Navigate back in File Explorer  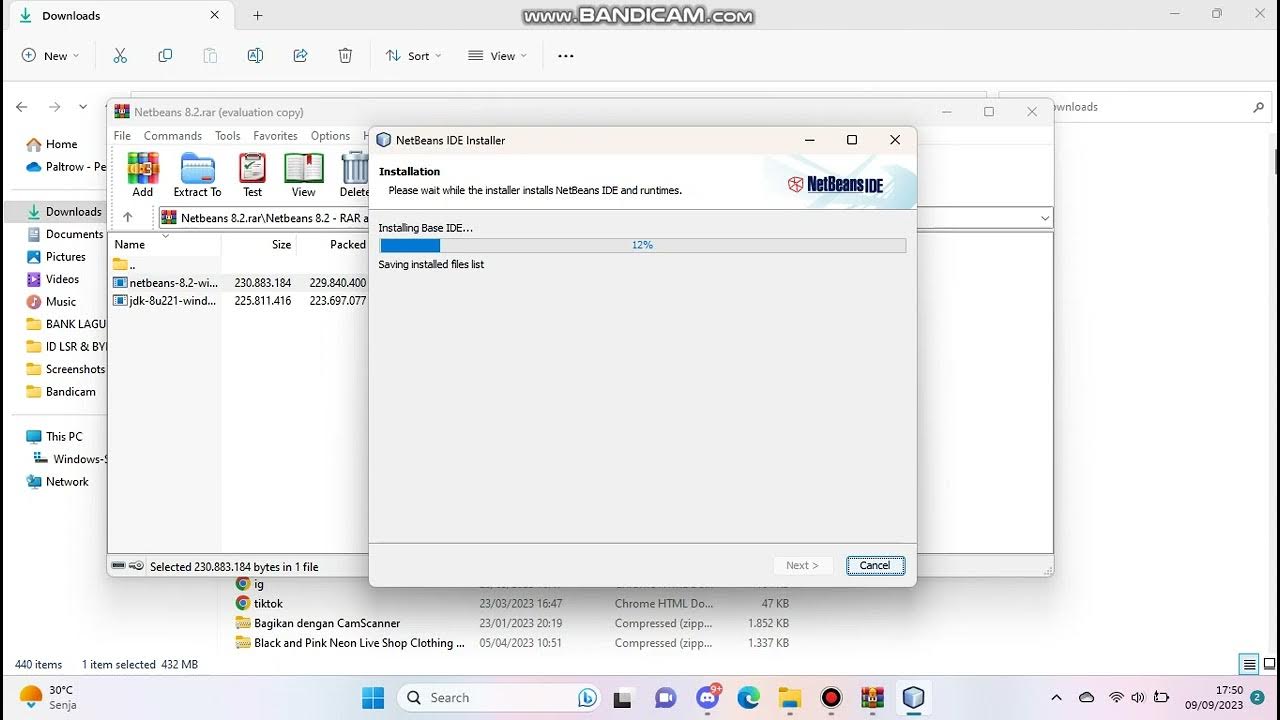pyautogui.click(x=22, y=107)
